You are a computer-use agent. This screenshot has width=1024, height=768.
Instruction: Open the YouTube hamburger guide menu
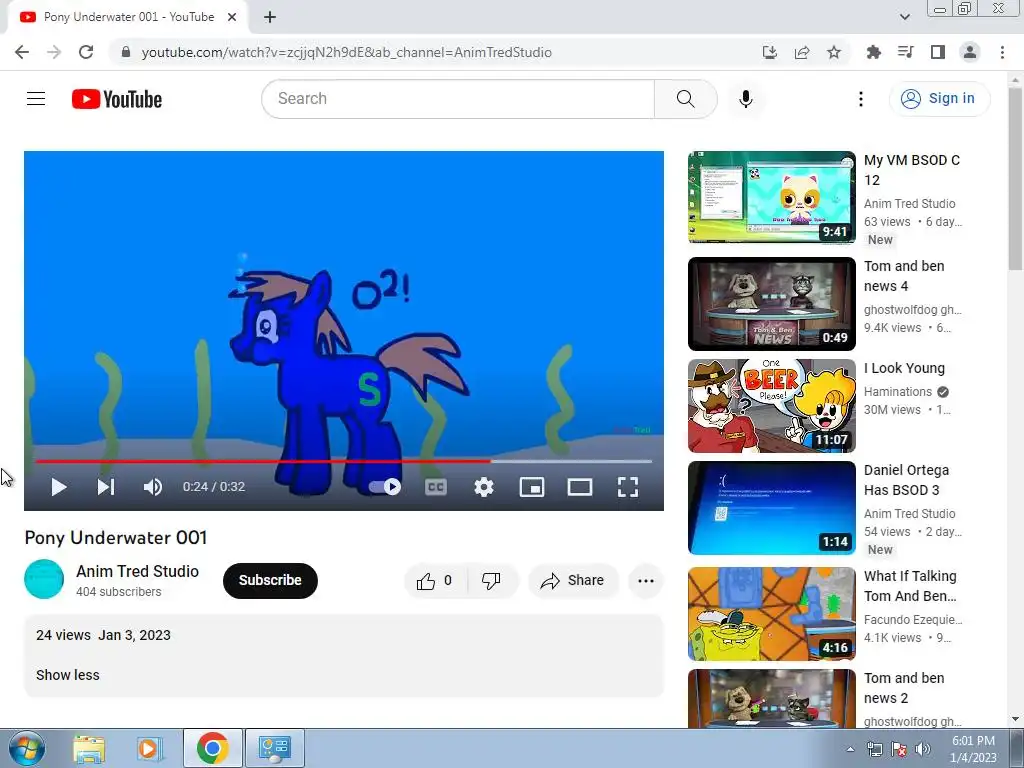coord(36,99)
